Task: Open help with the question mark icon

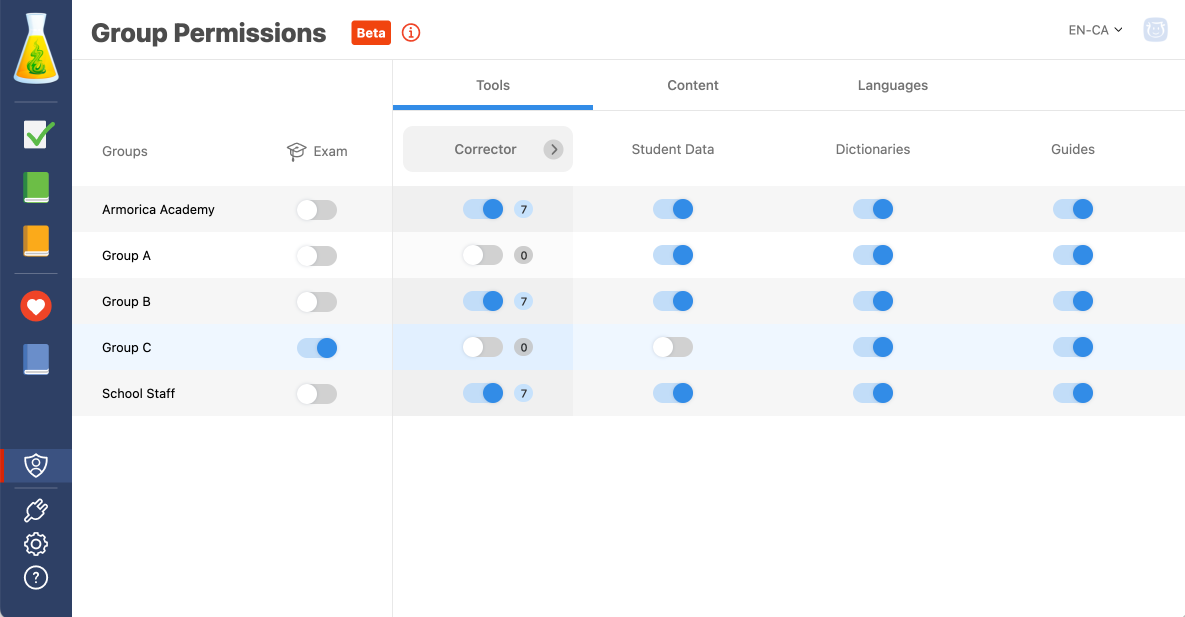Action: 36,578
